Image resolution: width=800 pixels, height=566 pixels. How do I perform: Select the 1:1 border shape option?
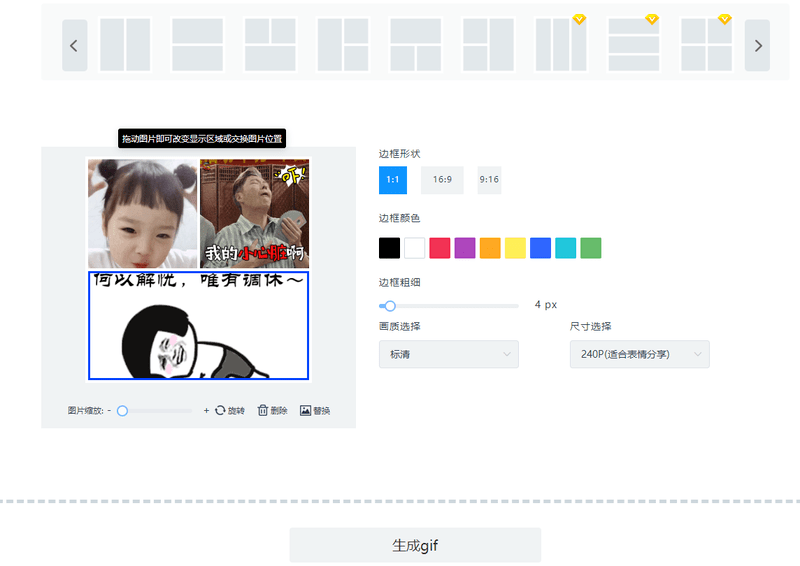coord(393,180)
